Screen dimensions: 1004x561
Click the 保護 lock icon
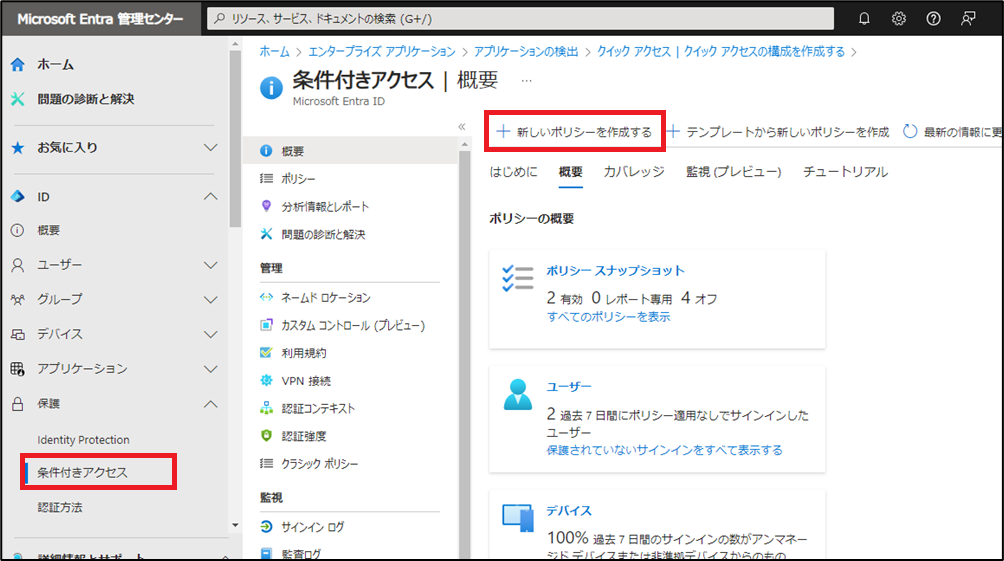(18, 403)
